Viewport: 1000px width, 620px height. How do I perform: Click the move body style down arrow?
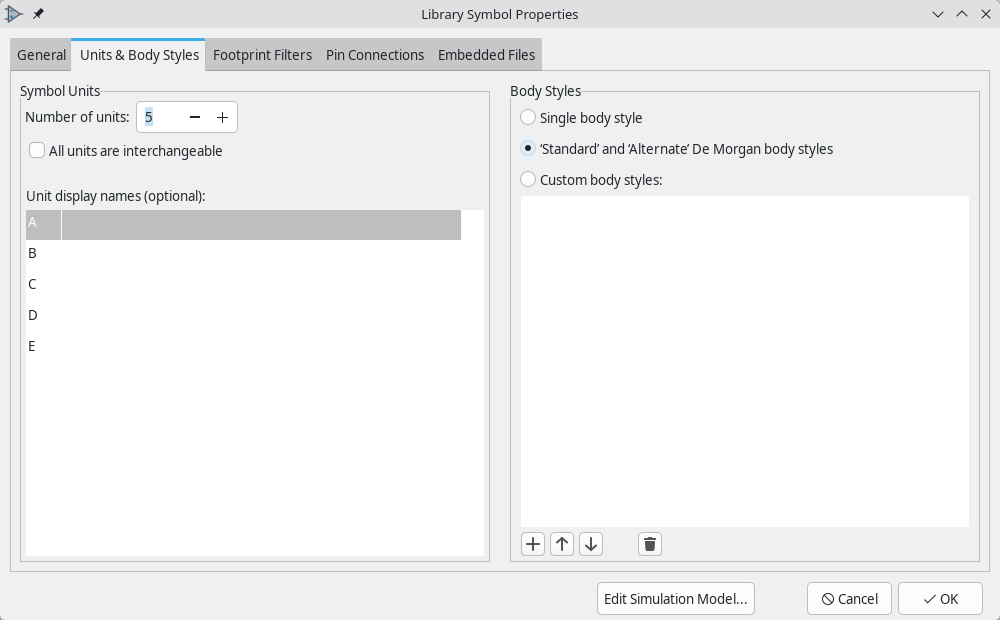point(591,544)
